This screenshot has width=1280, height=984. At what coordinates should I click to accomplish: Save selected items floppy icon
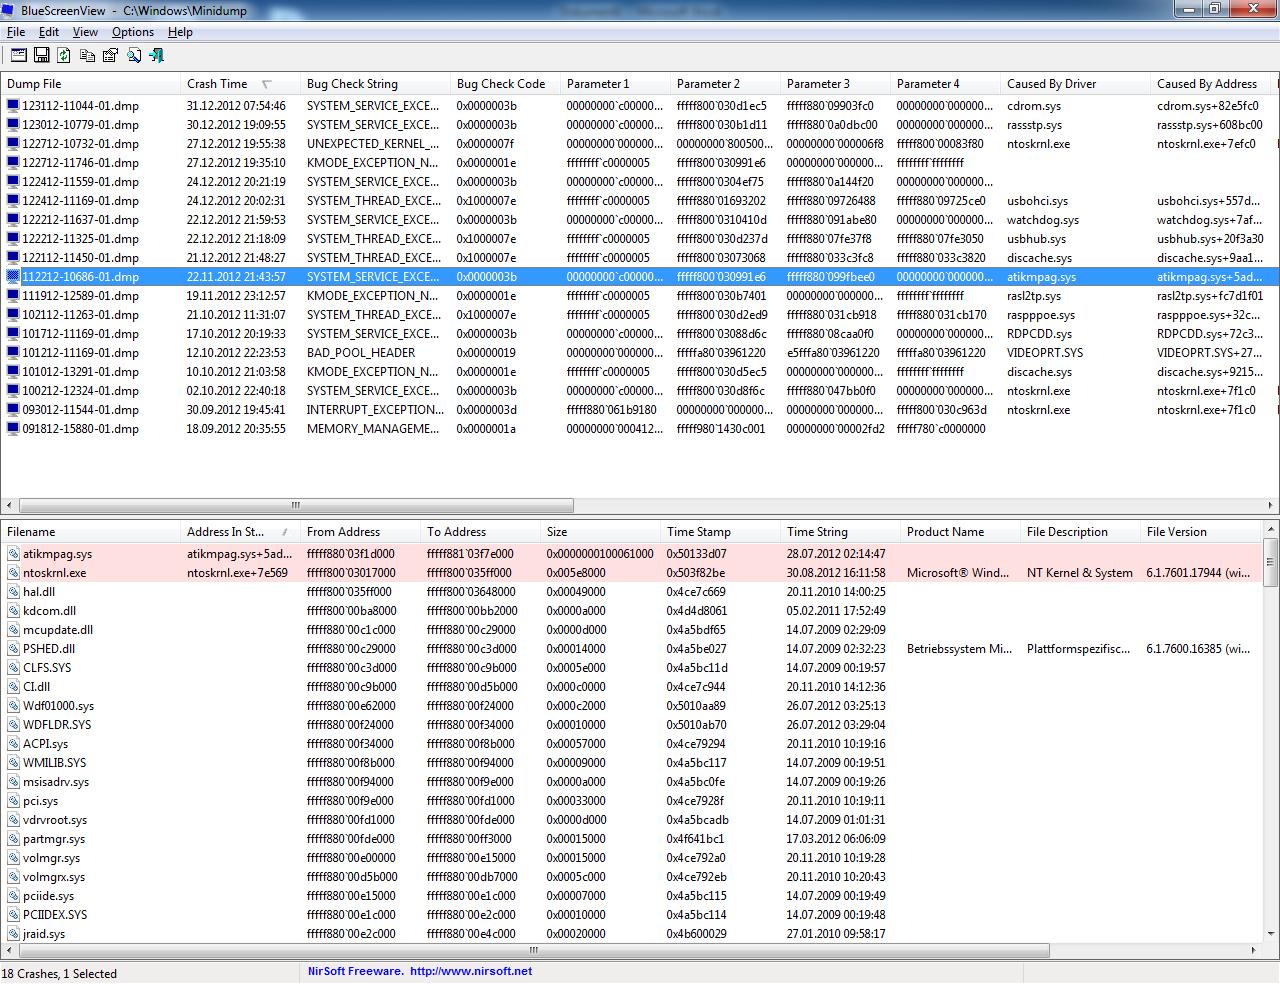pyautogui.click(x=42, y=55)
